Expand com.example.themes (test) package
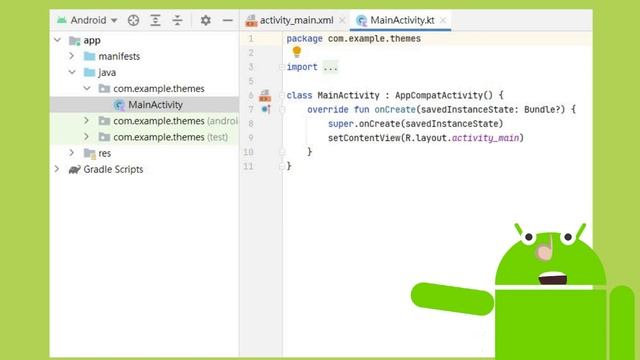Viewport: 640px width, 360px height. click(87, 137)
